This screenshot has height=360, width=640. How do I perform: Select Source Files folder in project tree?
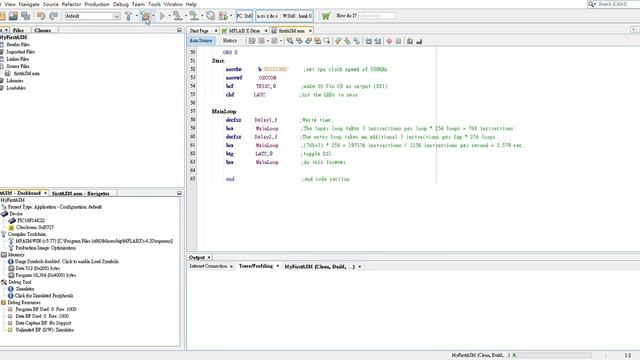point(18,66)
